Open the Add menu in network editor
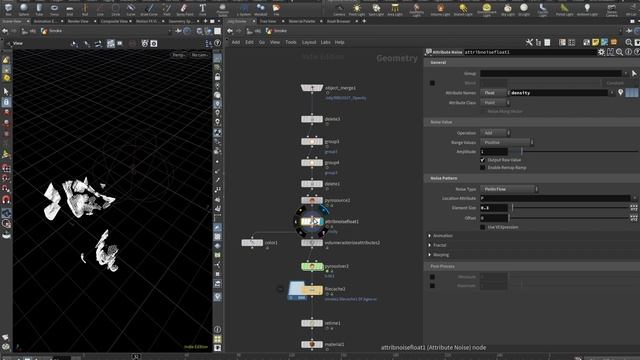The width and height of the screenshot is (640, 360). point(236,42)
